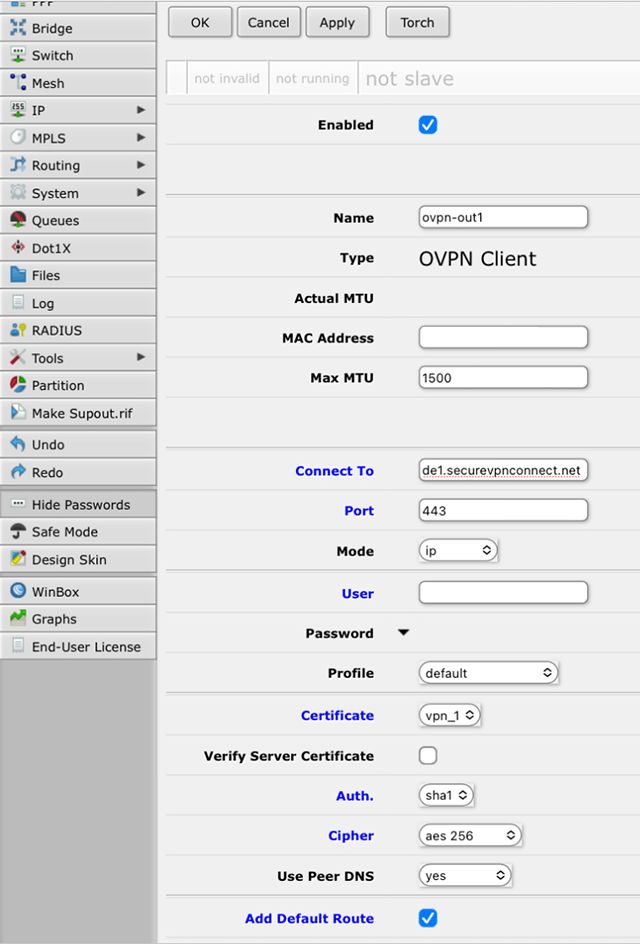Click the WinBox icon
The width and height of the screenshot is (640, 944).
point(18,591)
